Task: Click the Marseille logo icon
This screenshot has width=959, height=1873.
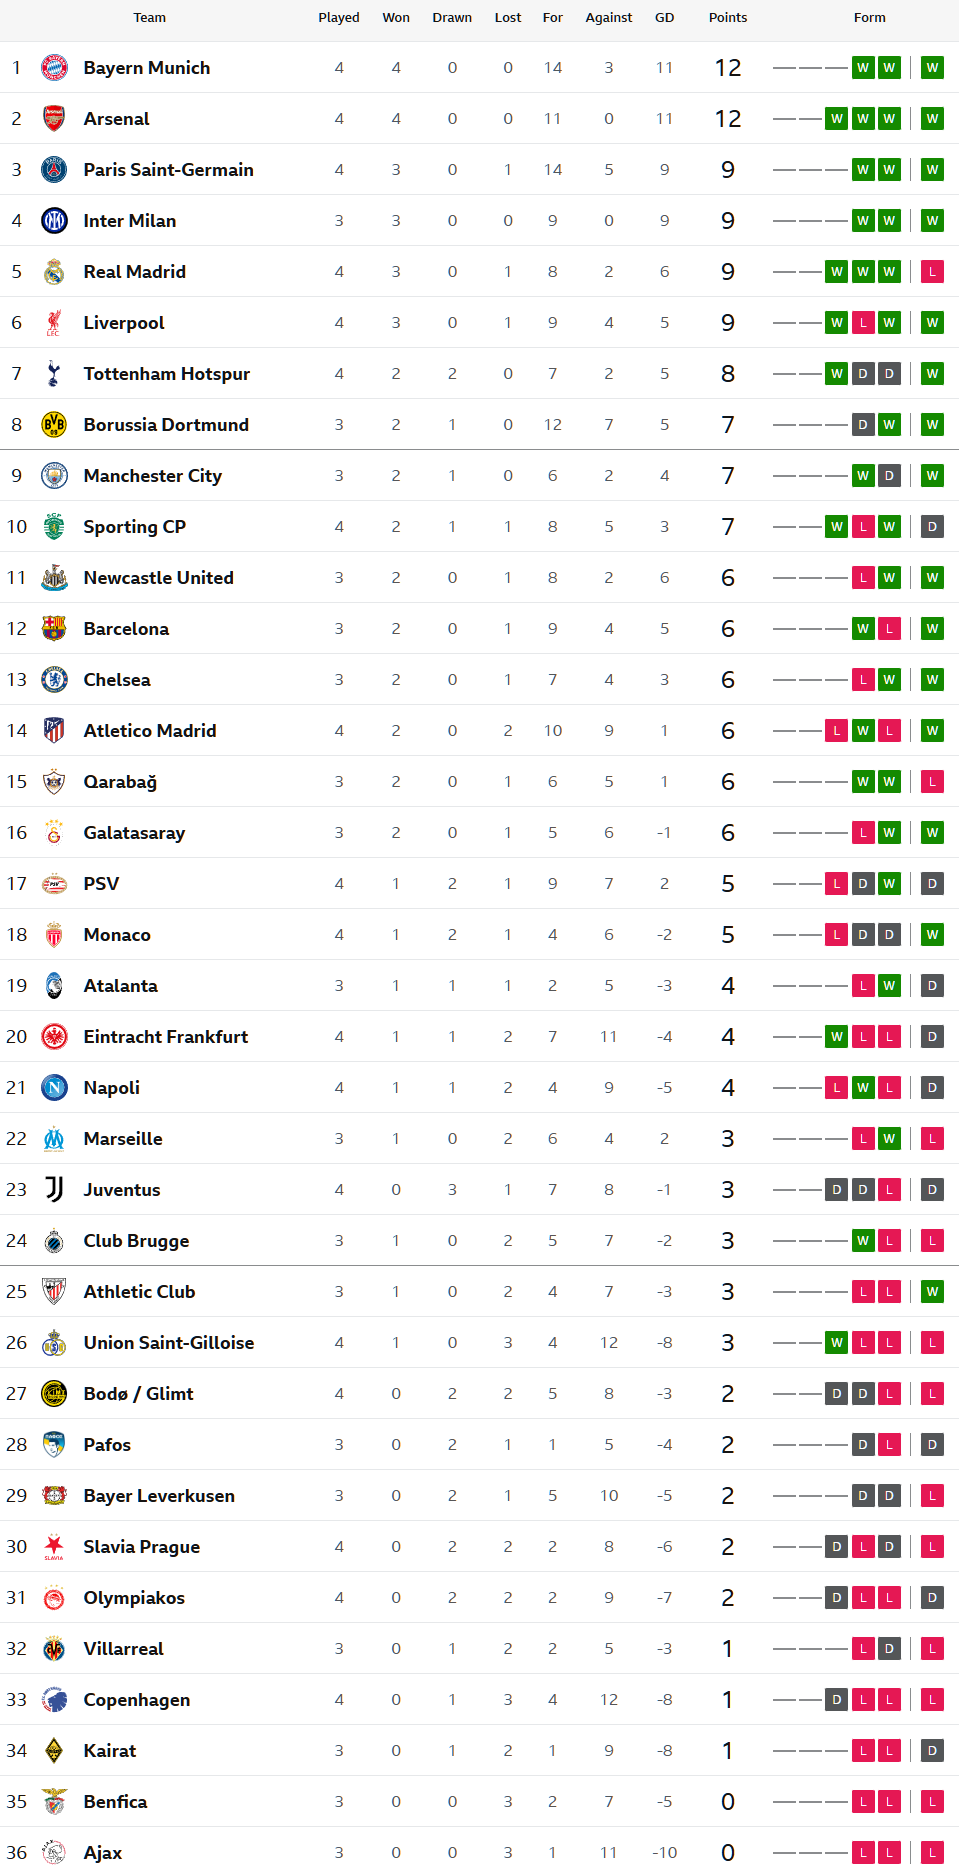Action: click(x=54, y=1139)
